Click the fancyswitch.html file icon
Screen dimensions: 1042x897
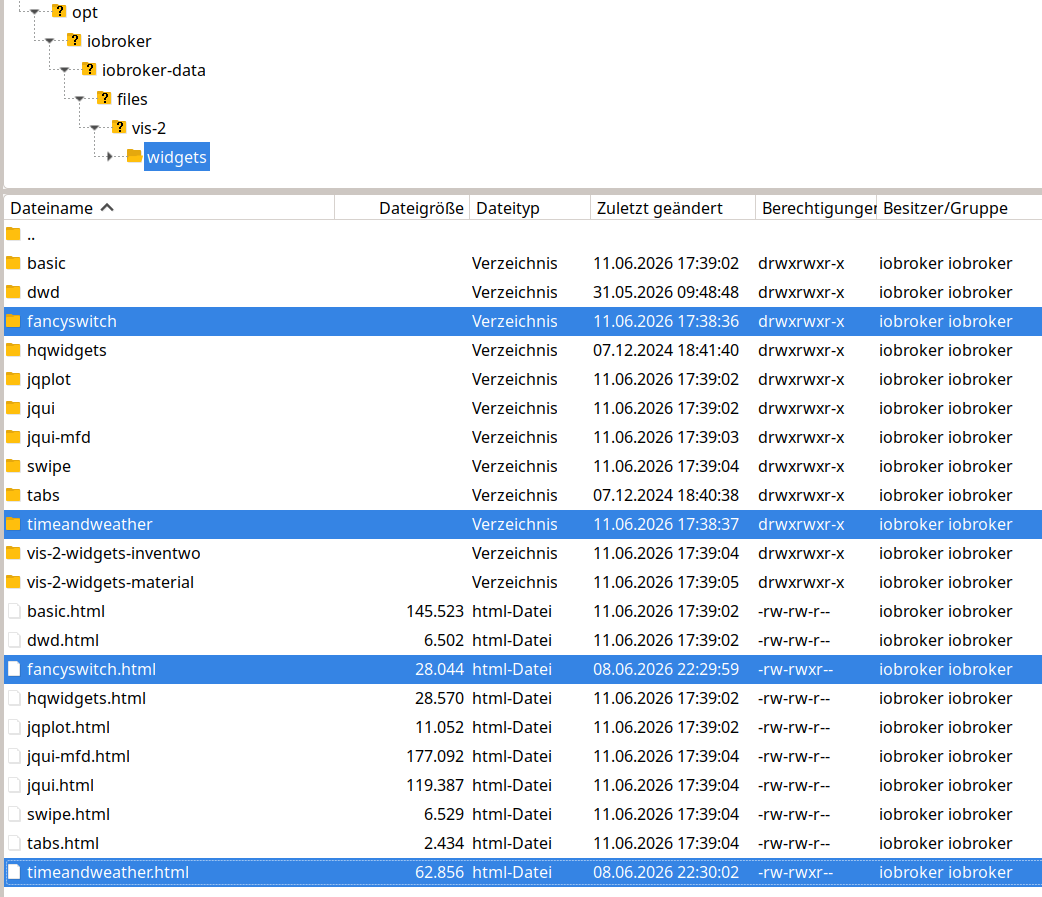pyautogui.click(x=14, y=669)
